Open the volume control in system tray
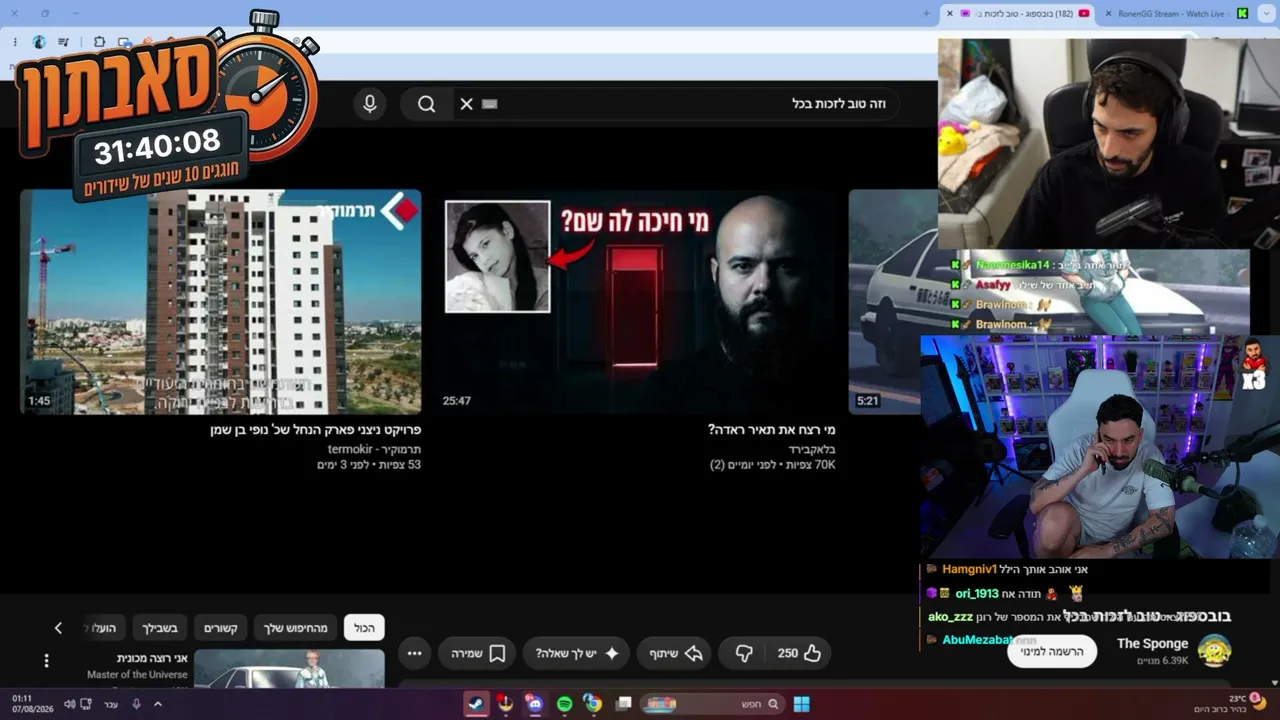This screenshot has height=720, width=1280. (x=69, y=704)
